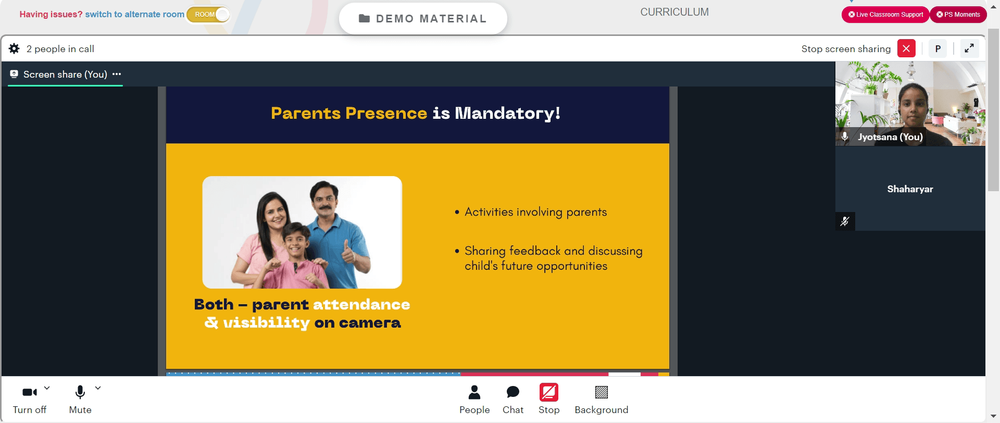
Task: Click the camera Turn off icon
Action: click(x=29, y=392)
